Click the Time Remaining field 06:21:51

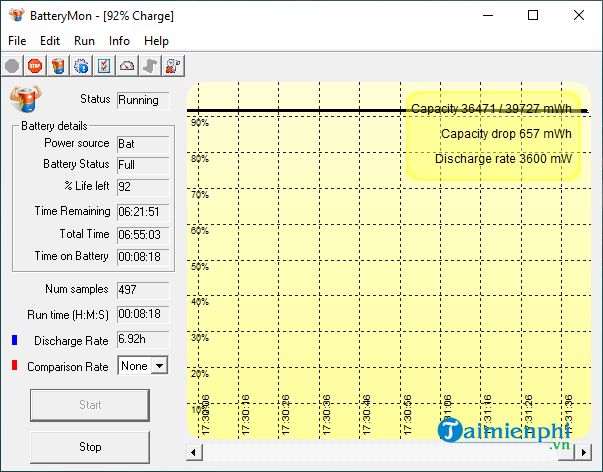(143, 212)
